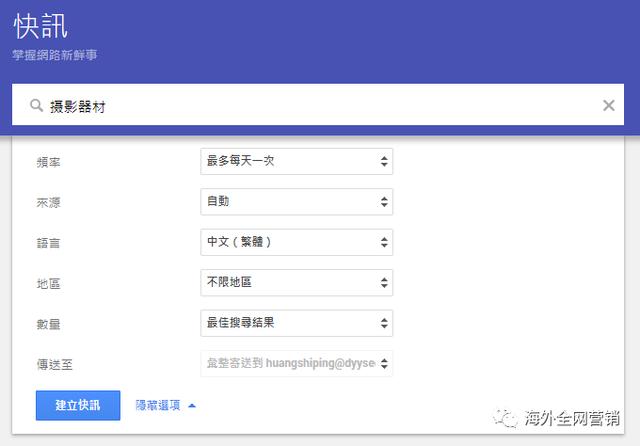This screenshot has width=640, height=446.
Task: Click the 傳送至 label
Action: 55,364
